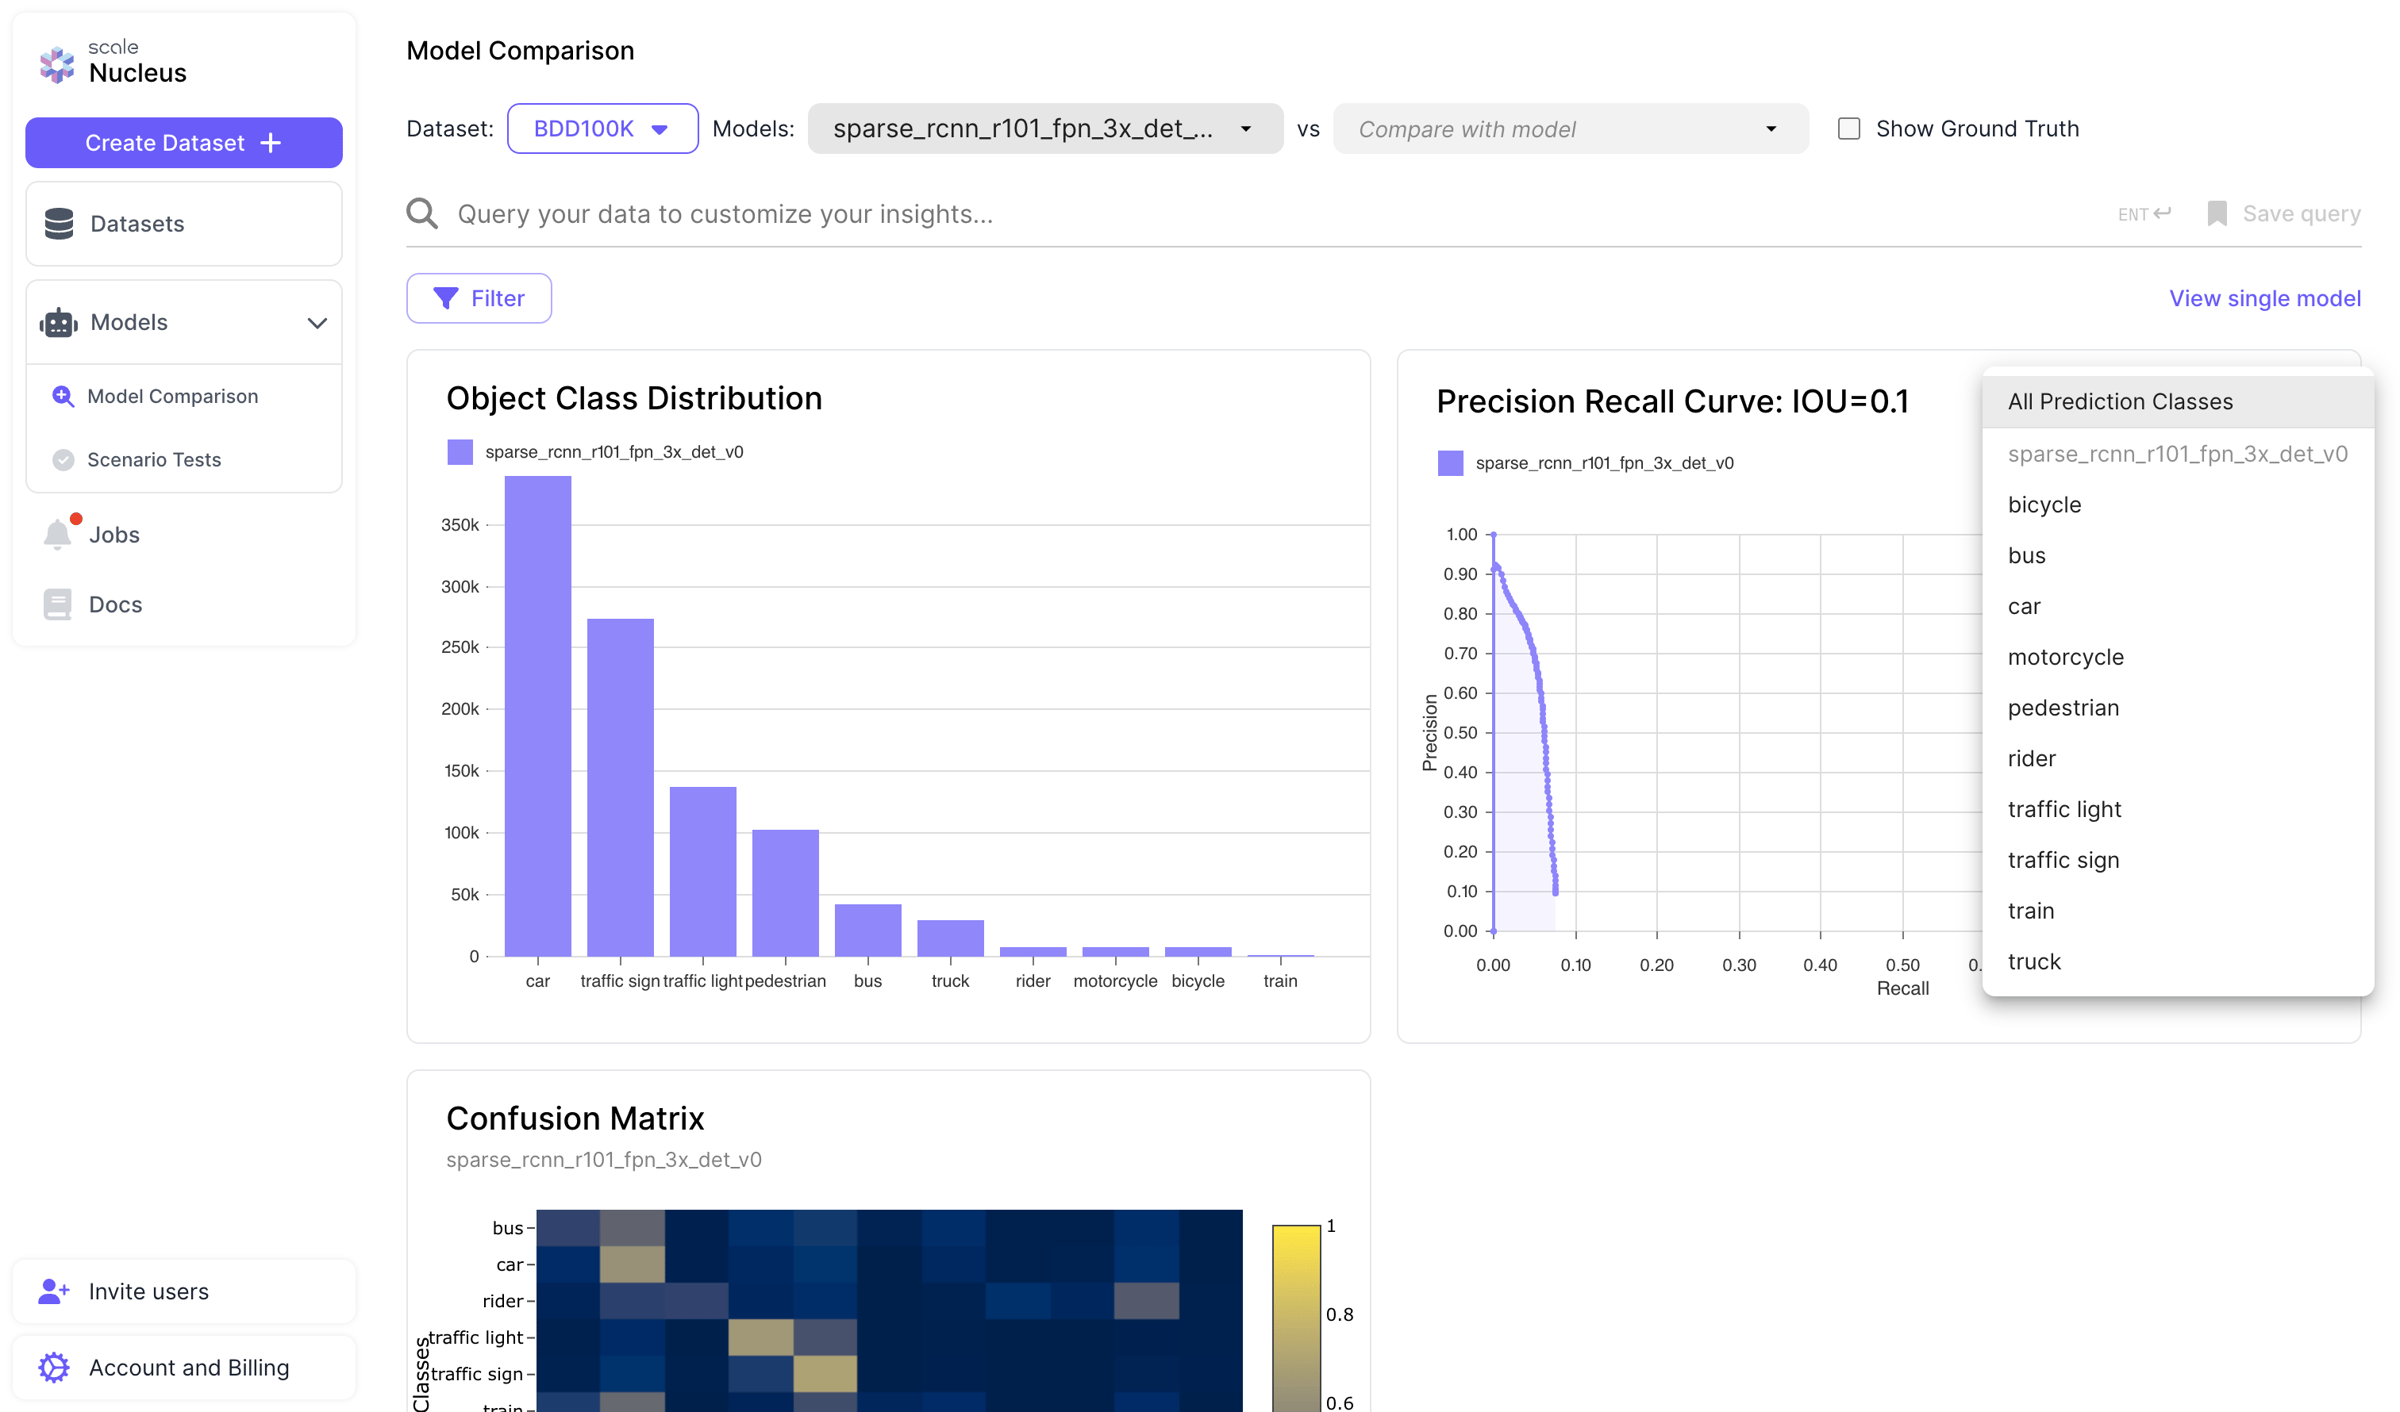Select motorcycle from the class list

coord(2178,657)
